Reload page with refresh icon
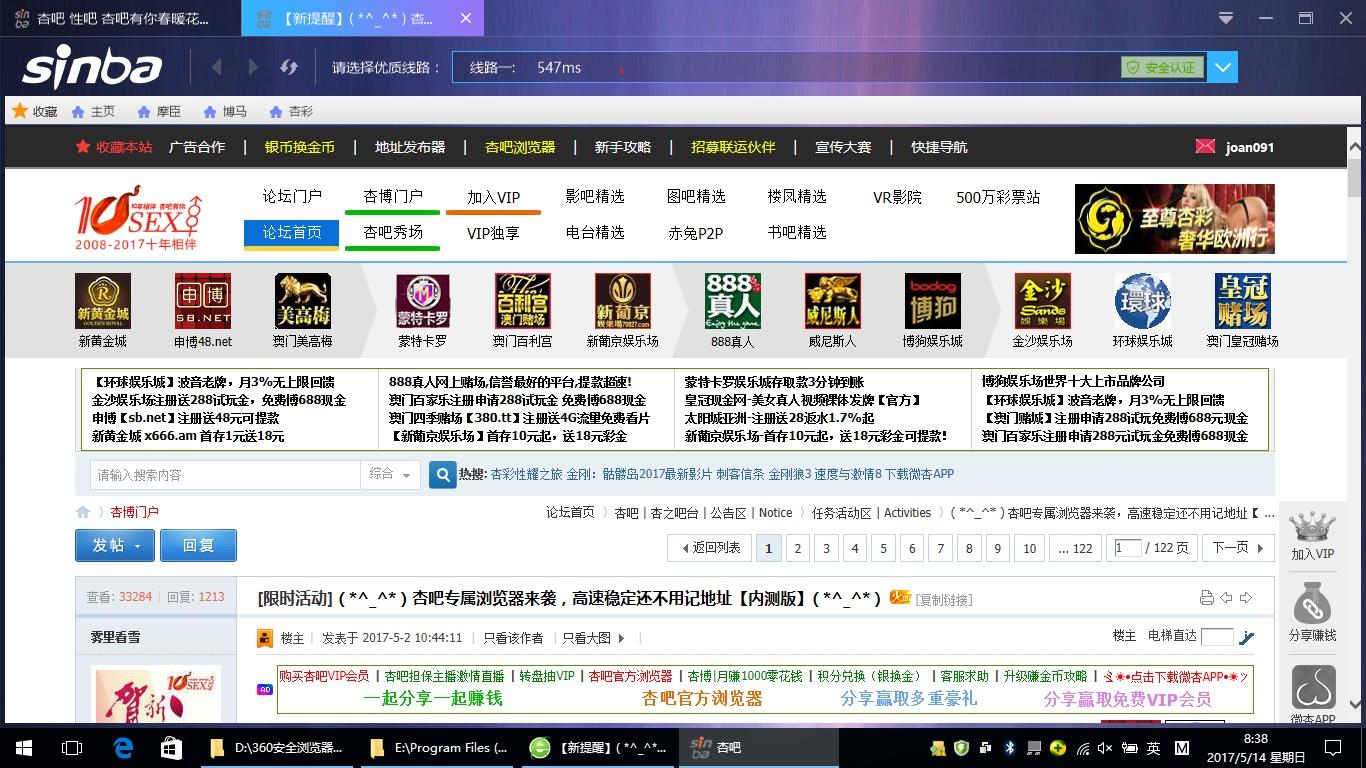 click(289, 67)
